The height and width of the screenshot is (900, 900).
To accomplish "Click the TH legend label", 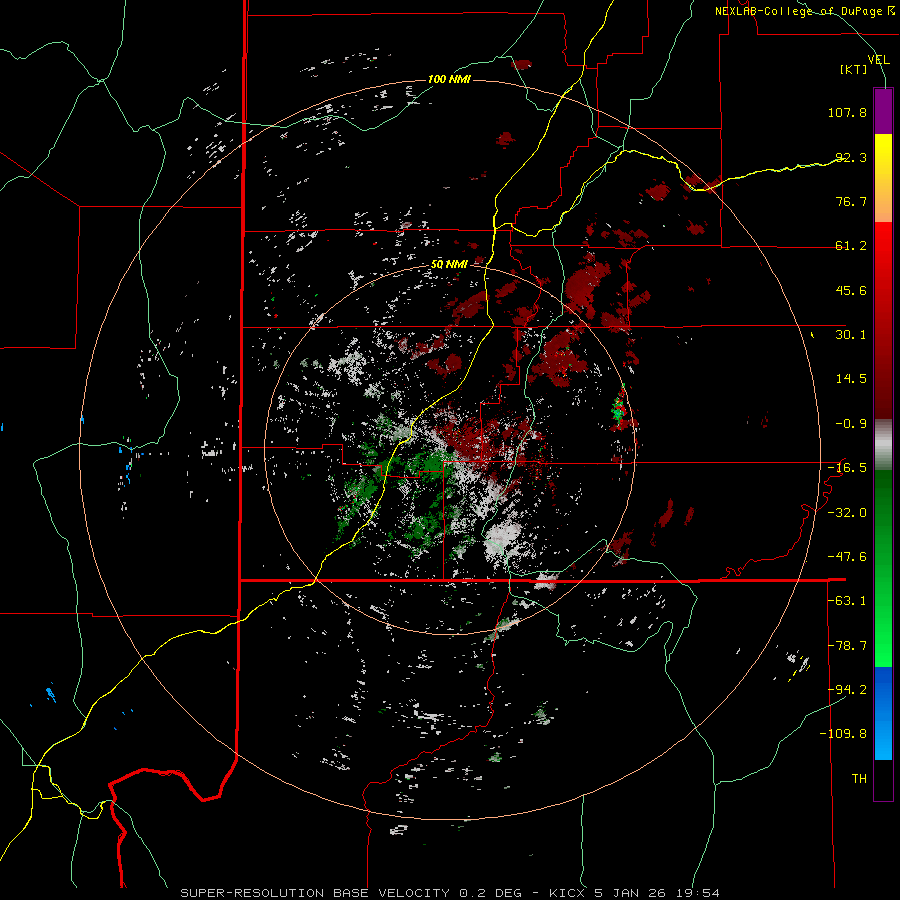I will point(859,779).
